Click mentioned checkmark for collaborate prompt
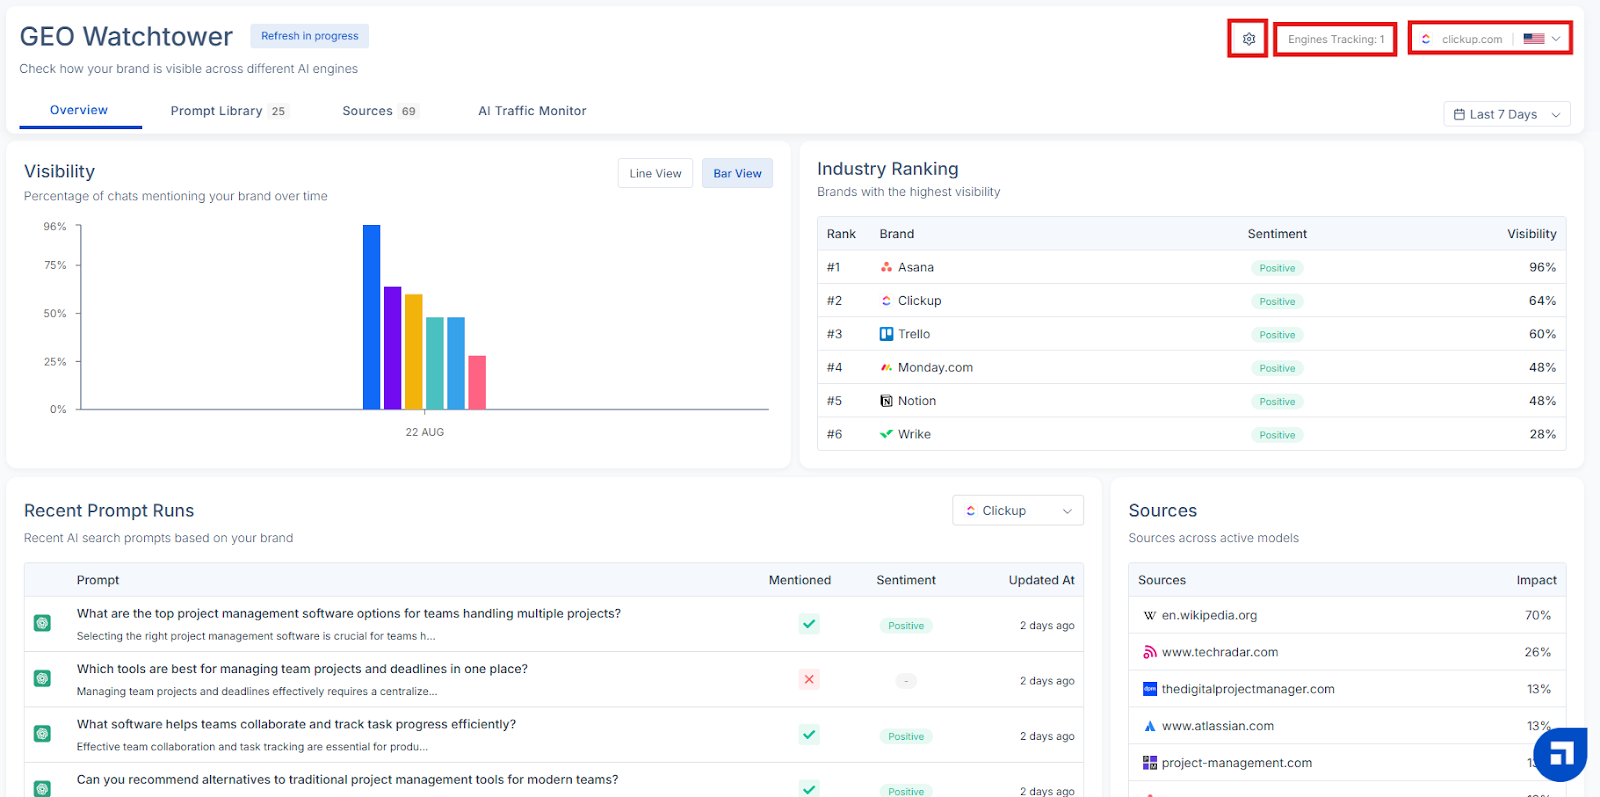Viewport: 1600px width, 797px height. (809, 735)
